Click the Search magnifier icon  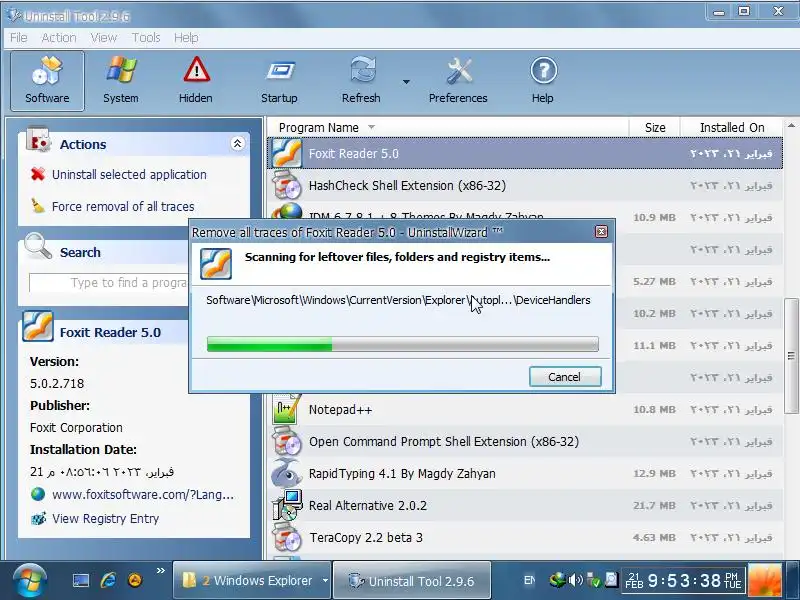[x=38, y=246]
